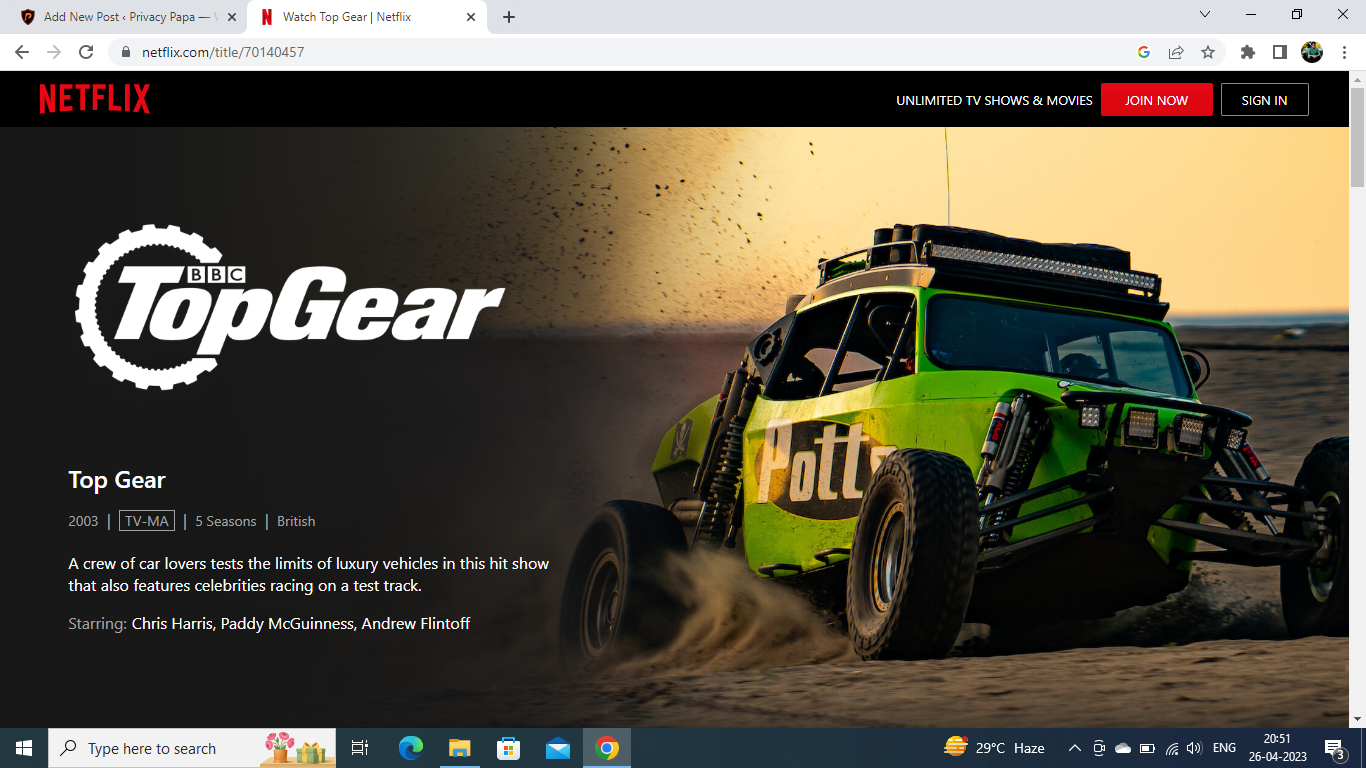Screen dimensions: 1366x768
Task: Open the Windows Start menu
Action: (x=24, y=748)
